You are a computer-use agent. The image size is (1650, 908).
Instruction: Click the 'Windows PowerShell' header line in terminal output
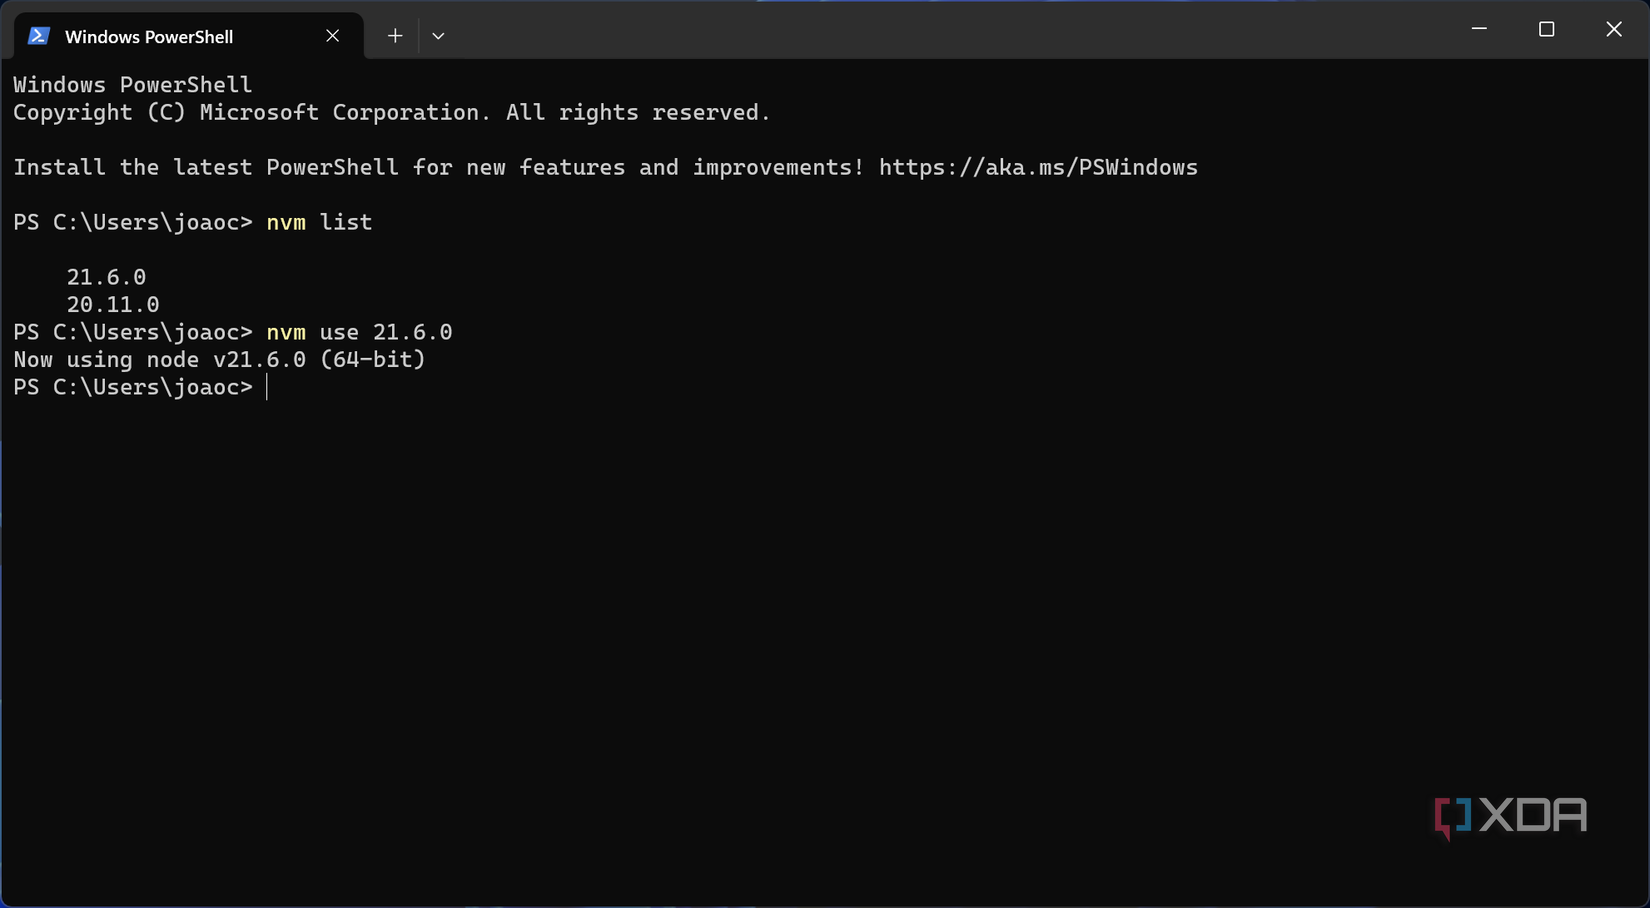pyautogui.click(x=132, y=85)
